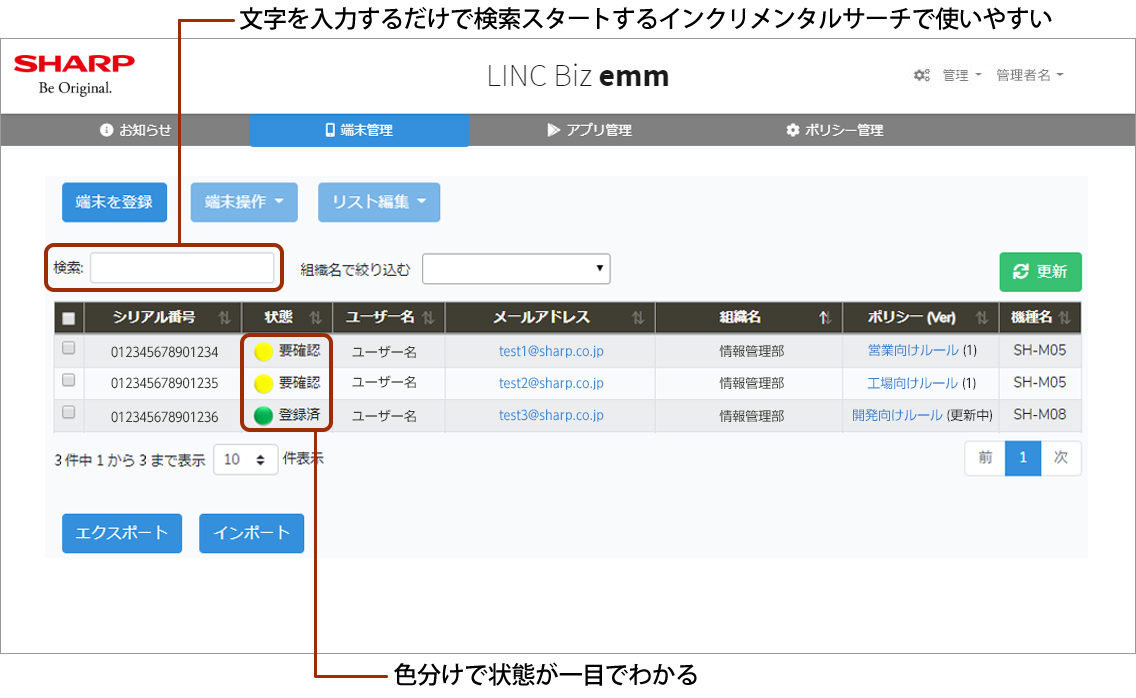Click sort arrows on ポリシー(Ver) column
The width and height of the screenshot is (1136, 698).
[x=982, y=317]
